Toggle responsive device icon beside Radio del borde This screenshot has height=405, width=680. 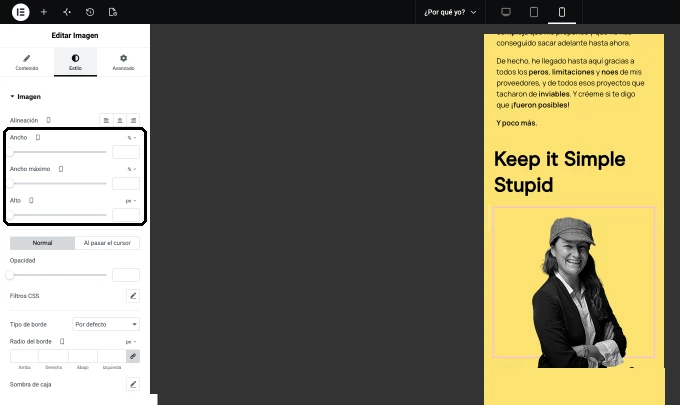tap(62, 341)
